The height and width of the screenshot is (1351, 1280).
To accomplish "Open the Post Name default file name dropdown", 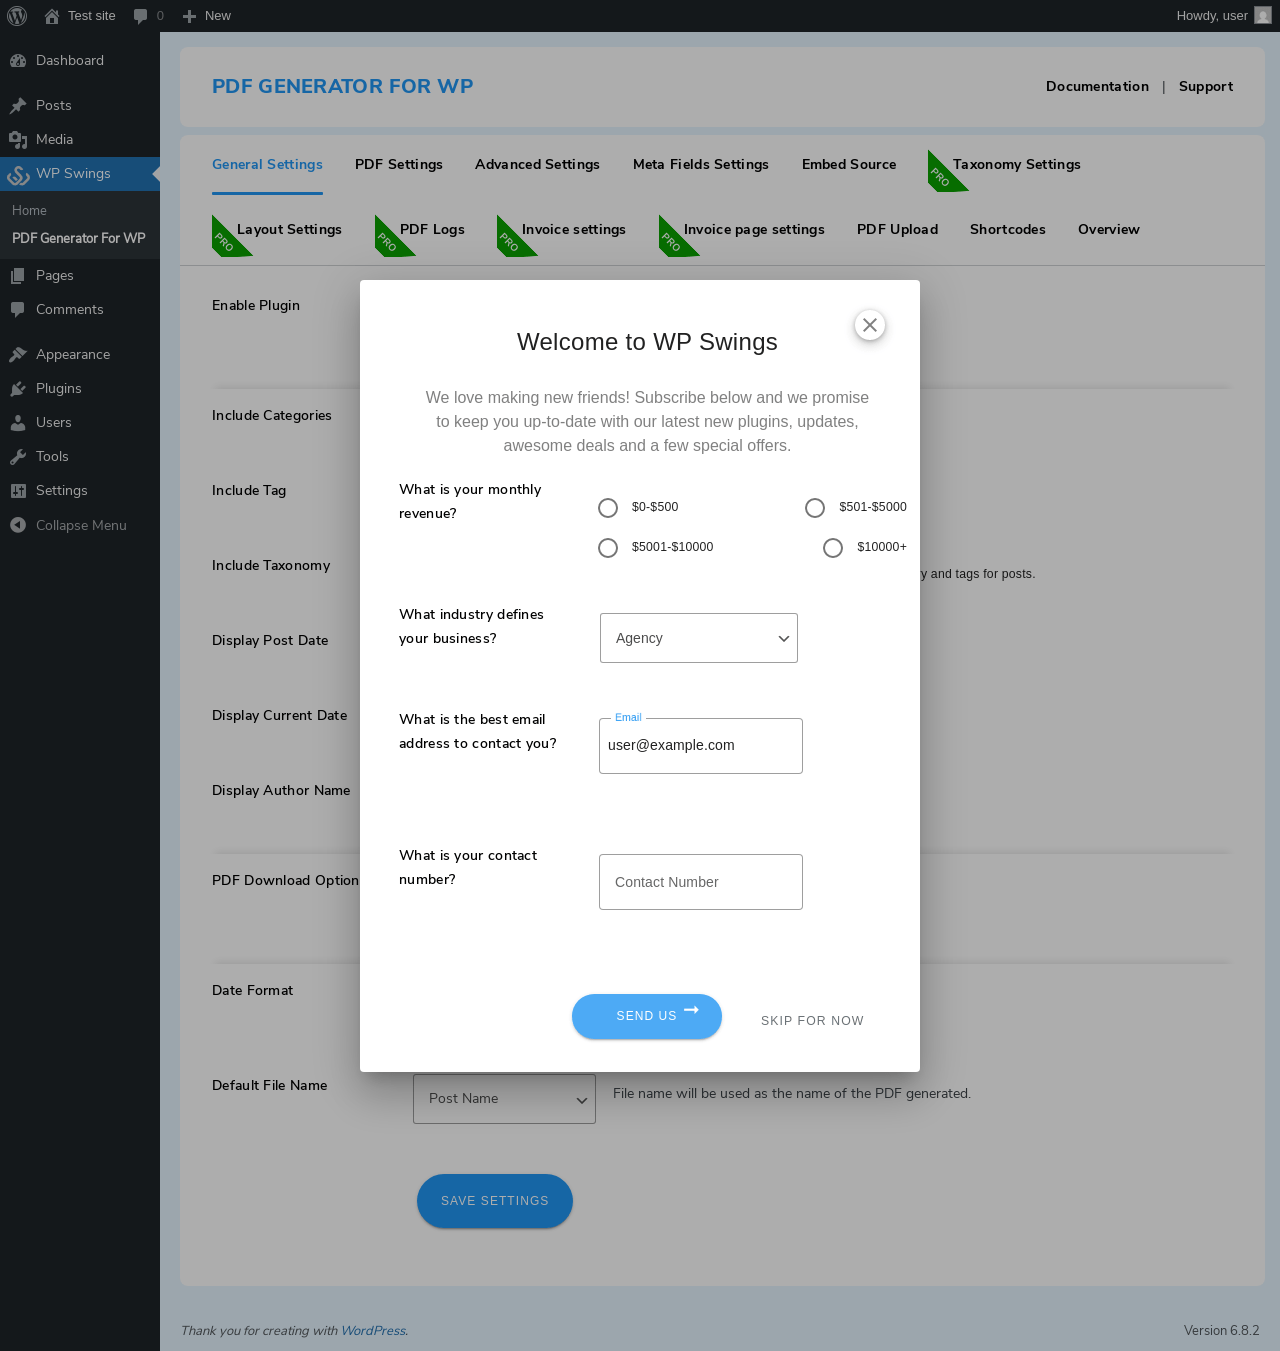I will click(504, 1098).
